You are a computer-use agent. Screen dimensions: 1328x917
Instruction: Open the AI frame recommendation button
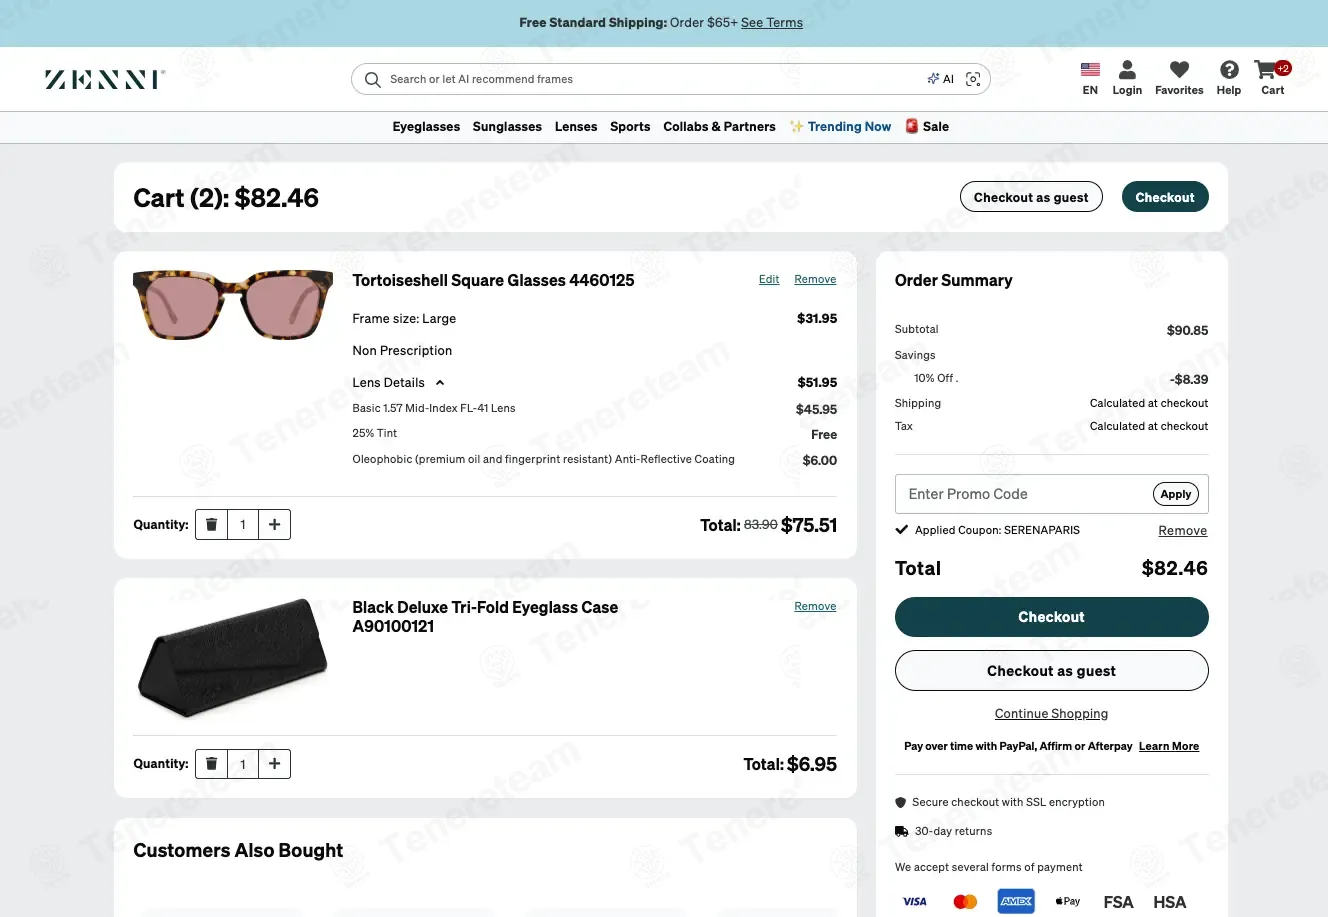tap(941, 79)
